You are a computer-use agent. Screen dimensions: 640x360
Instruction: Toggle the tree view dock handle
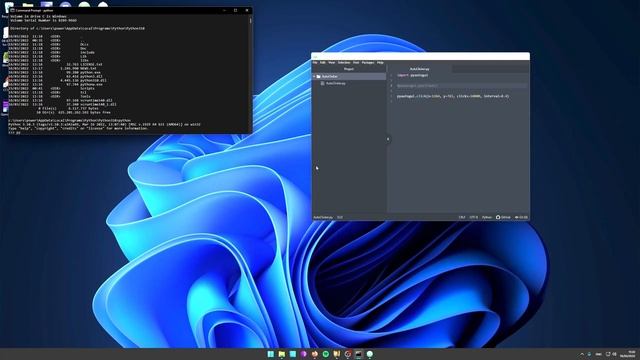coord(388,139)
